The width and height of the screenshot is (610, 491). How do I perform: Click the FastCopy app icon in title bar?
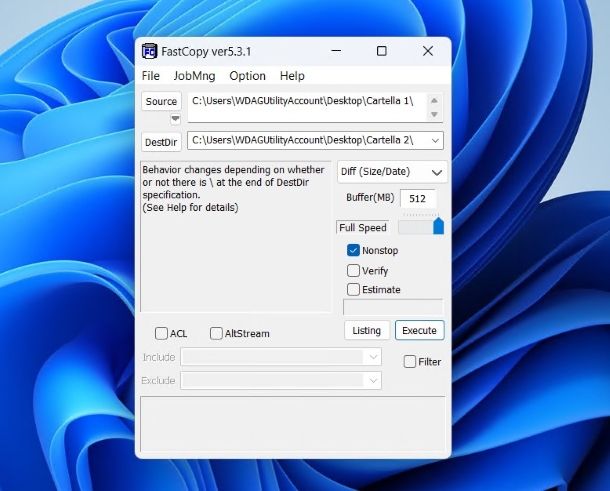pos(149,51)
